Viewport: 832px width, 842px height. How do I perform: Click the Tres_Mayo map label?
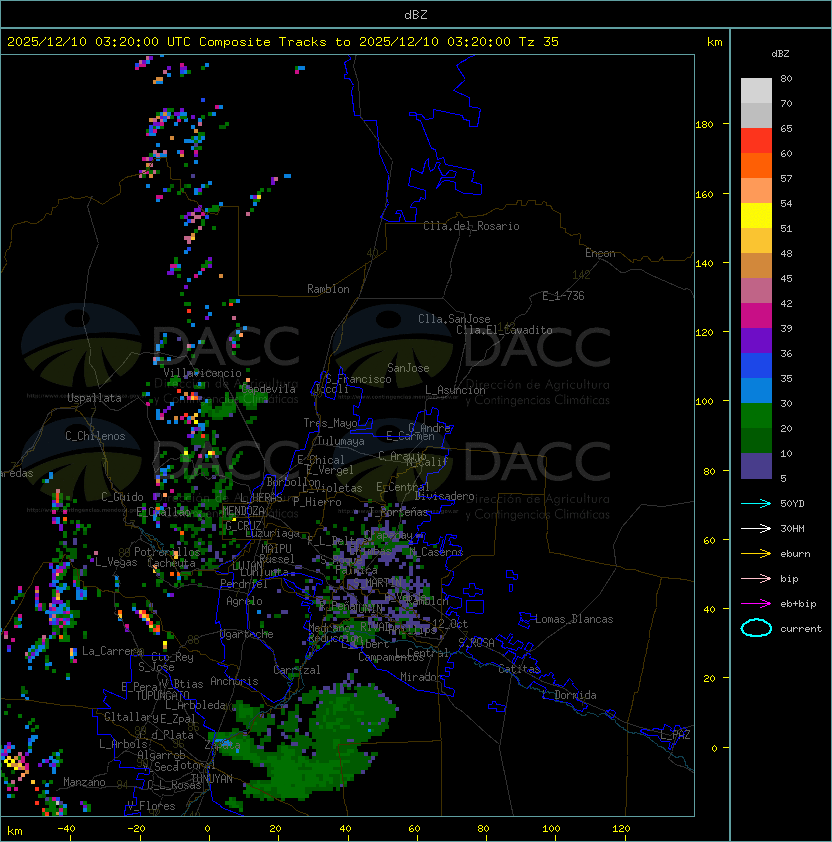point(330,423)
